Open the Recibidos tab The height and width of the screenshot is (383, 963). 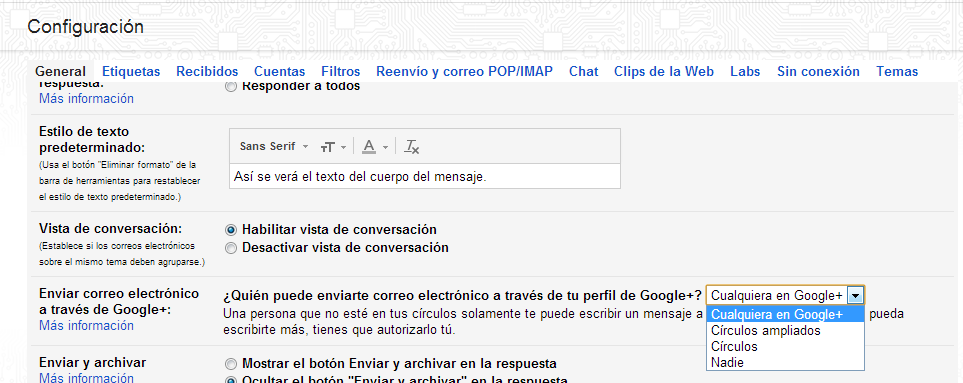point(207,72)
